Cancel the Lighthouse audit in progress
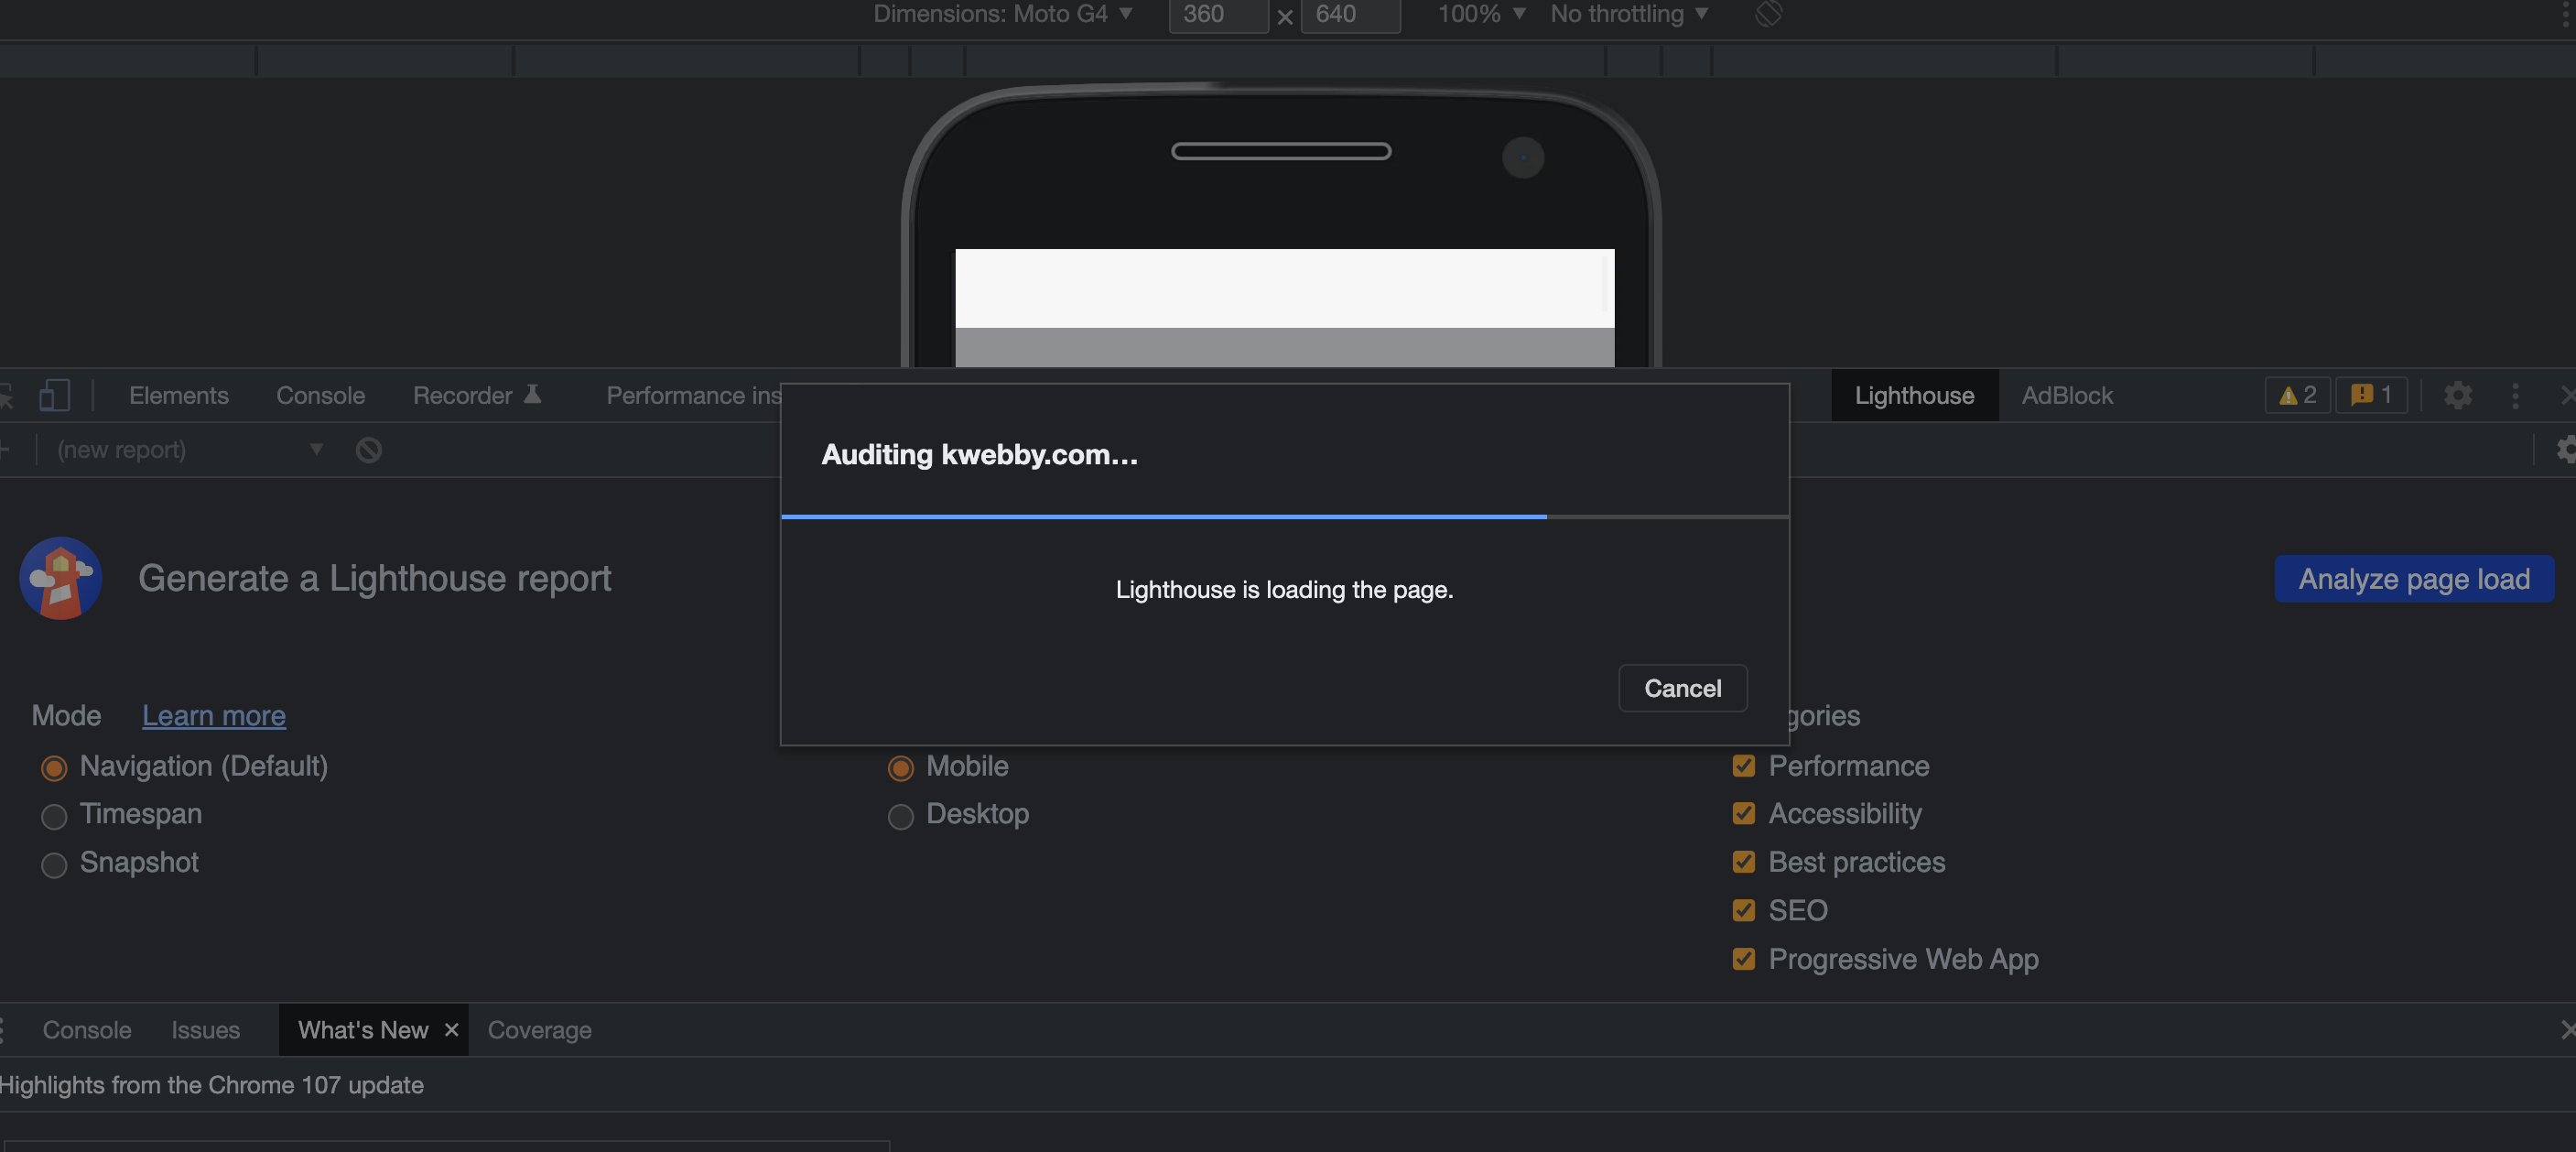Viewport: 2576px width, 1152px height. pyautogui.click(x=1683, y=687)
